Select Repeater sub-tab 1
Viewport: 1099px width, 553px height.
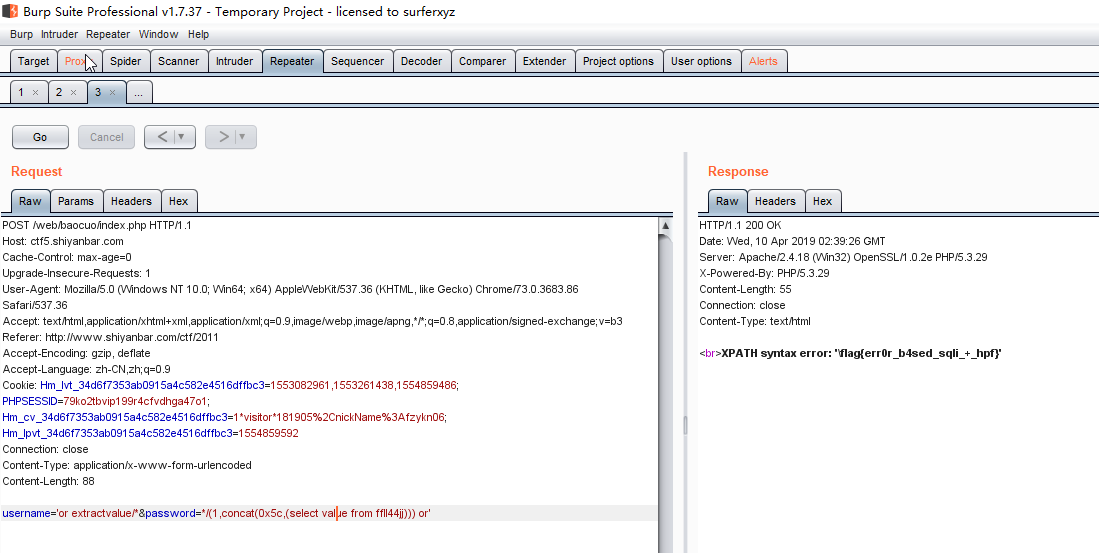[x=21, y=93]
